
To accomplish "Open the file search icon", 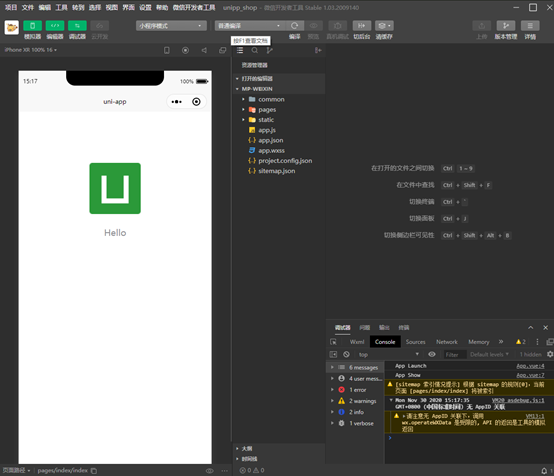I will (x=254, y=51).
